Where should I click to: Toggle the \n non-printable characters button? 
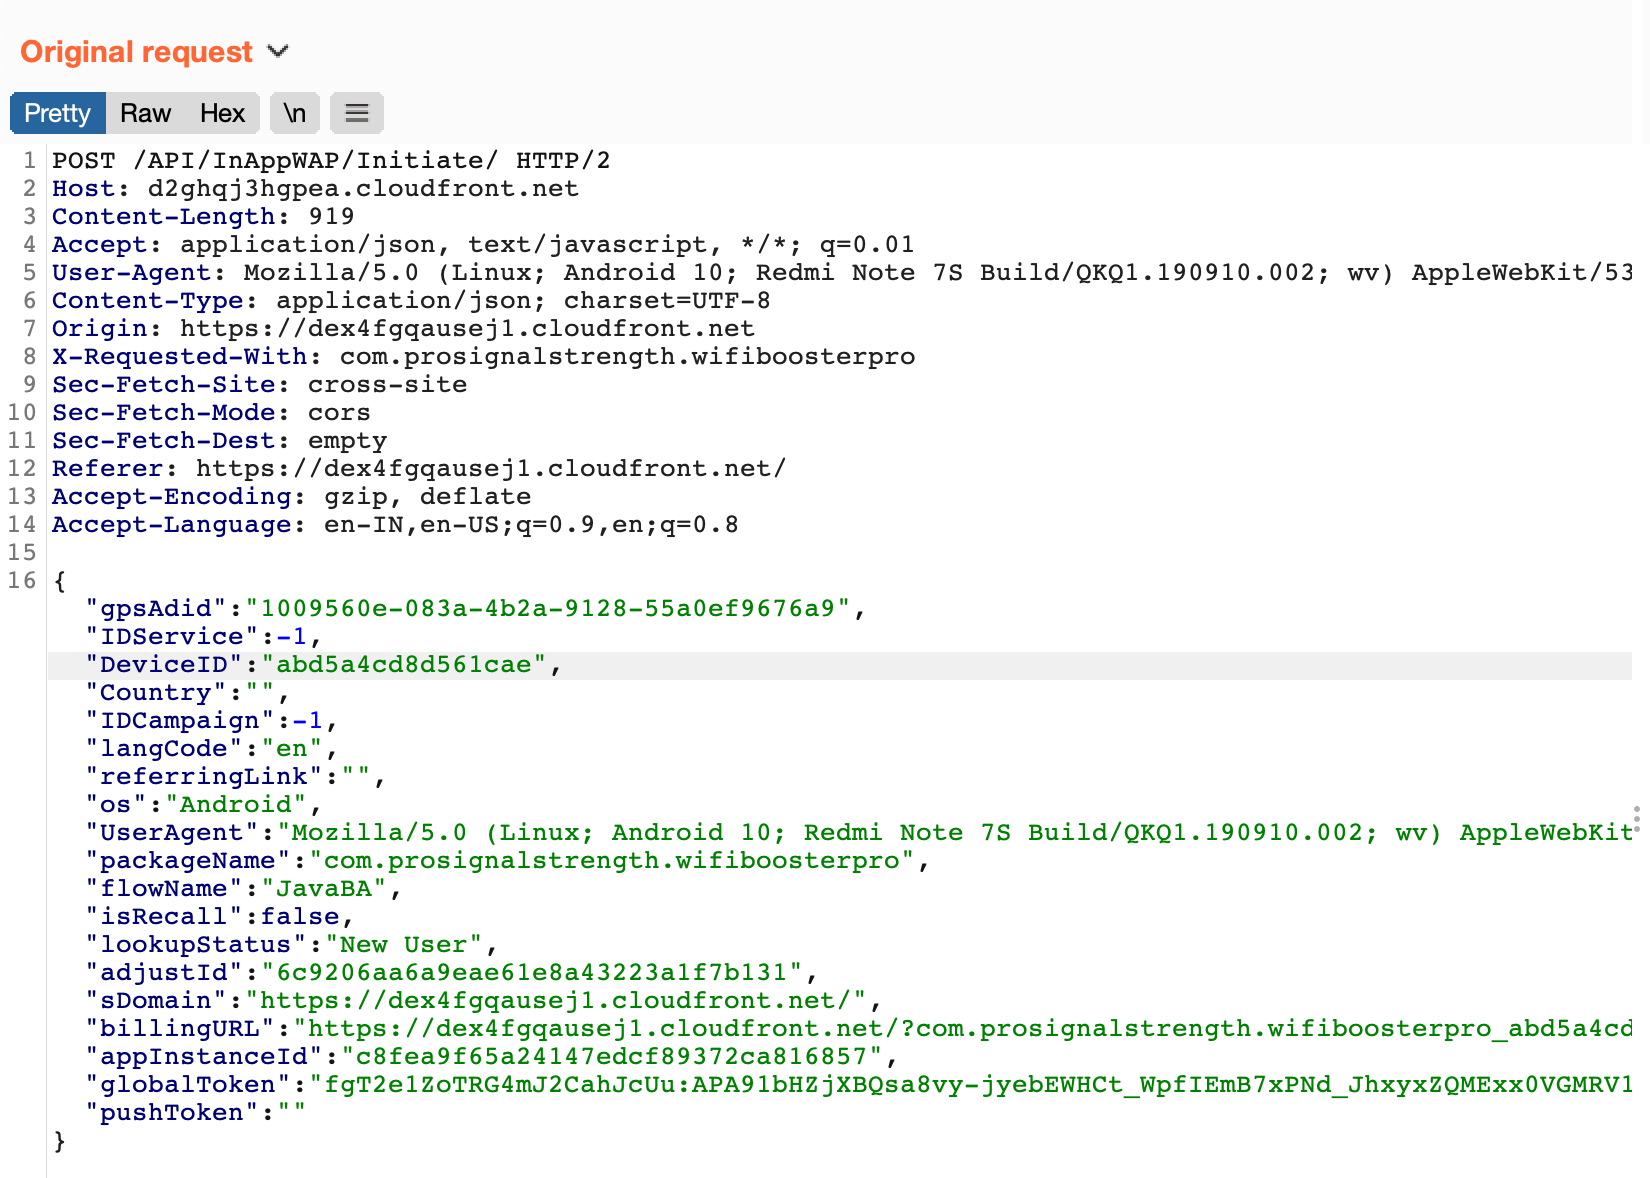pyautogui.click(x=294, y=113)
